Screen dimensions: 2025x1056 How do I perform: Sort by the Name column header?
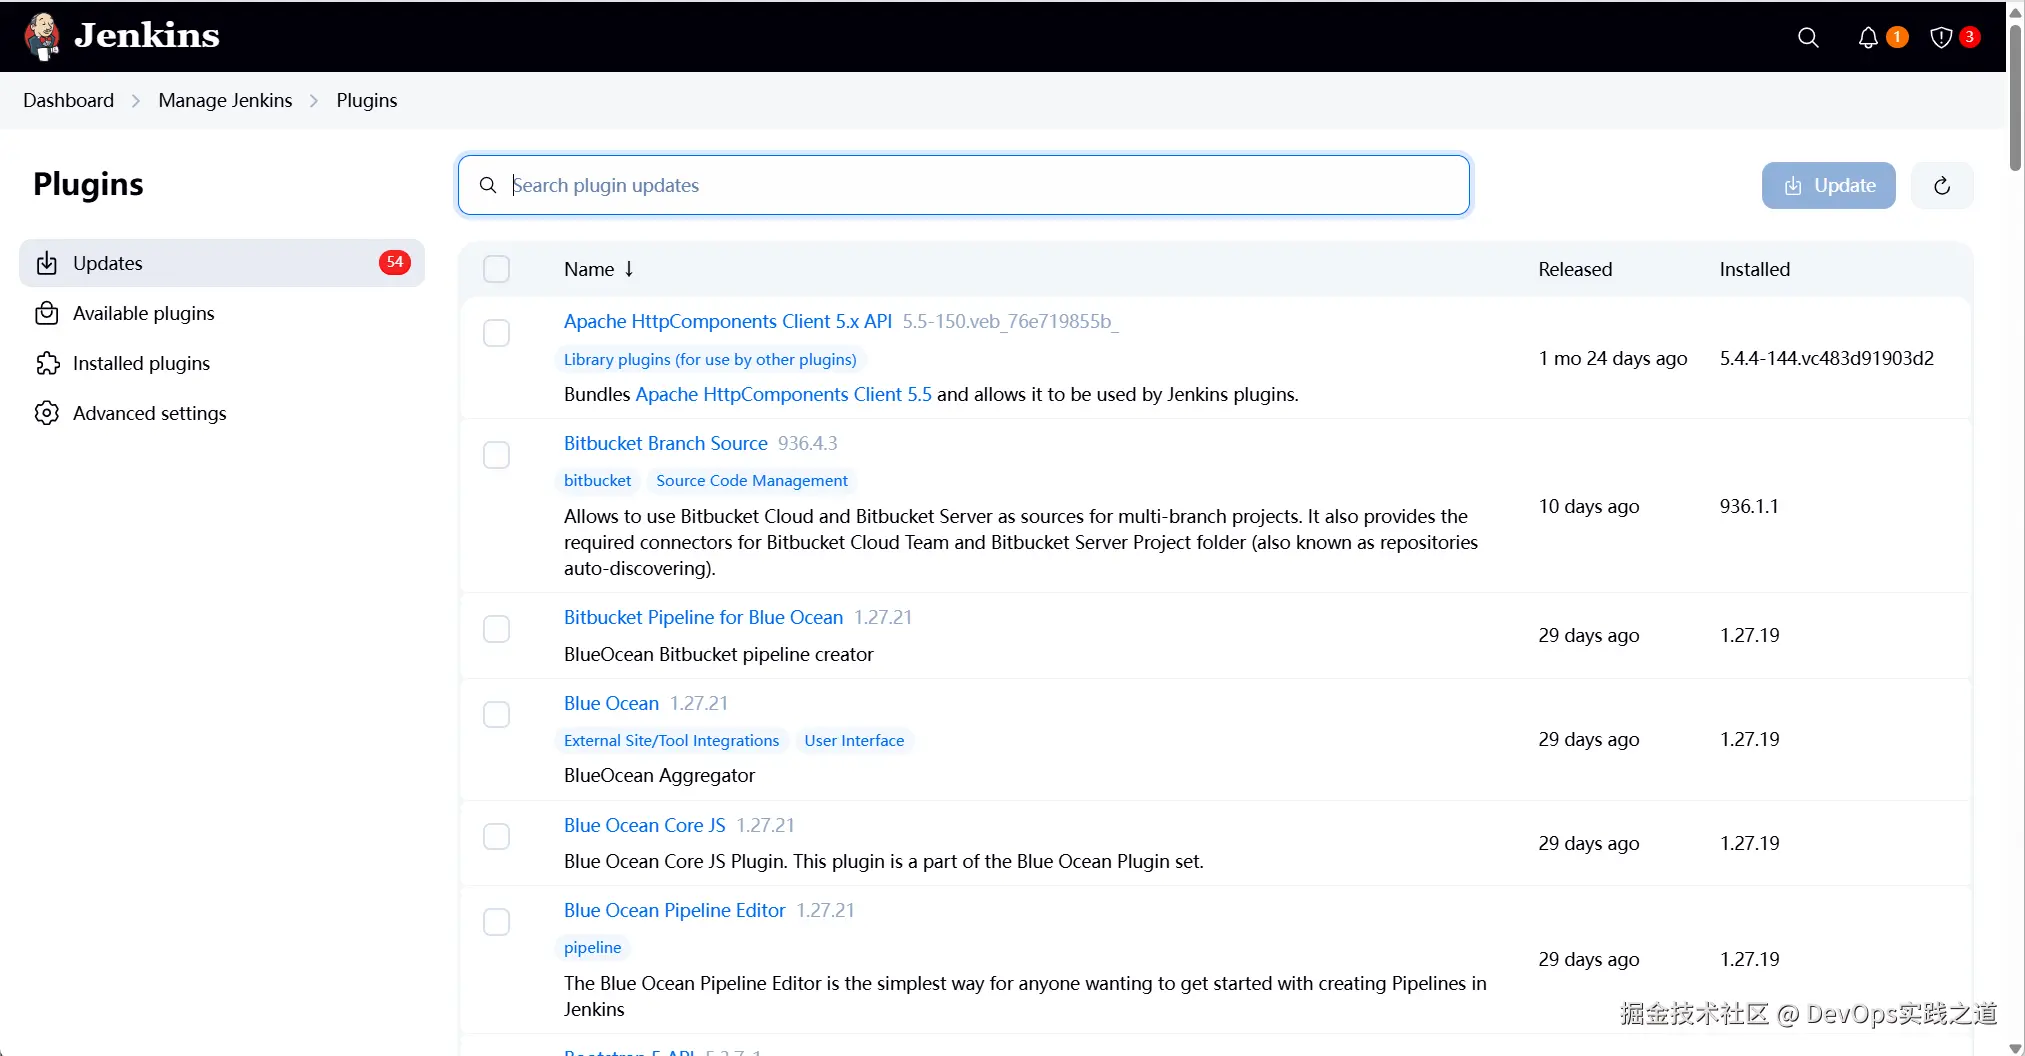click(x=599, y=269)
